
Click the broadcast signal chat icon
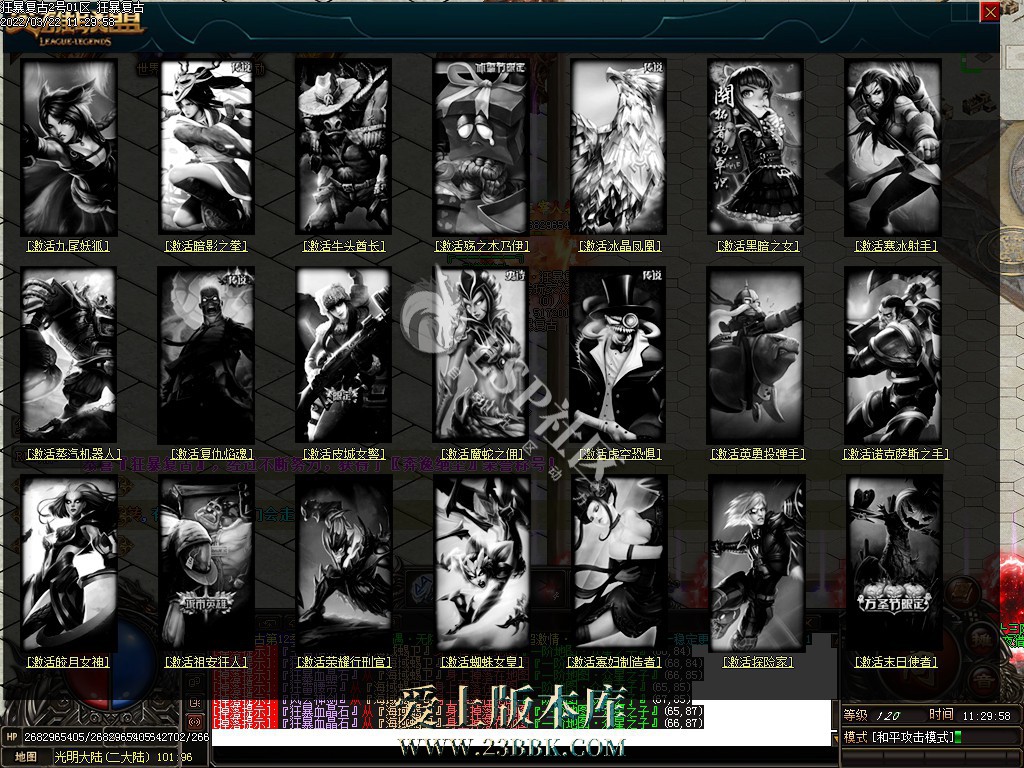195,722
